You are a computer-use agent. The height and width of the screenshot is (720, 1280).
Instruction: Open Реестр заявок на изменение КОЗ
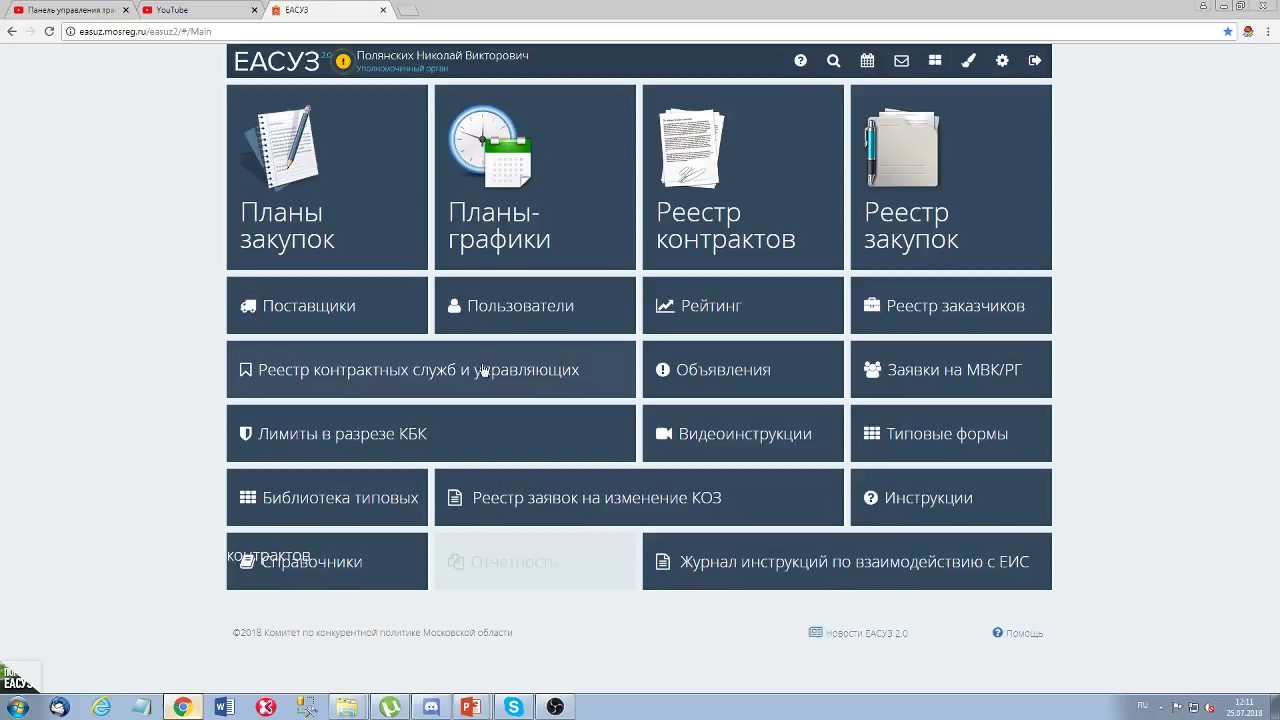pos(639,497)
